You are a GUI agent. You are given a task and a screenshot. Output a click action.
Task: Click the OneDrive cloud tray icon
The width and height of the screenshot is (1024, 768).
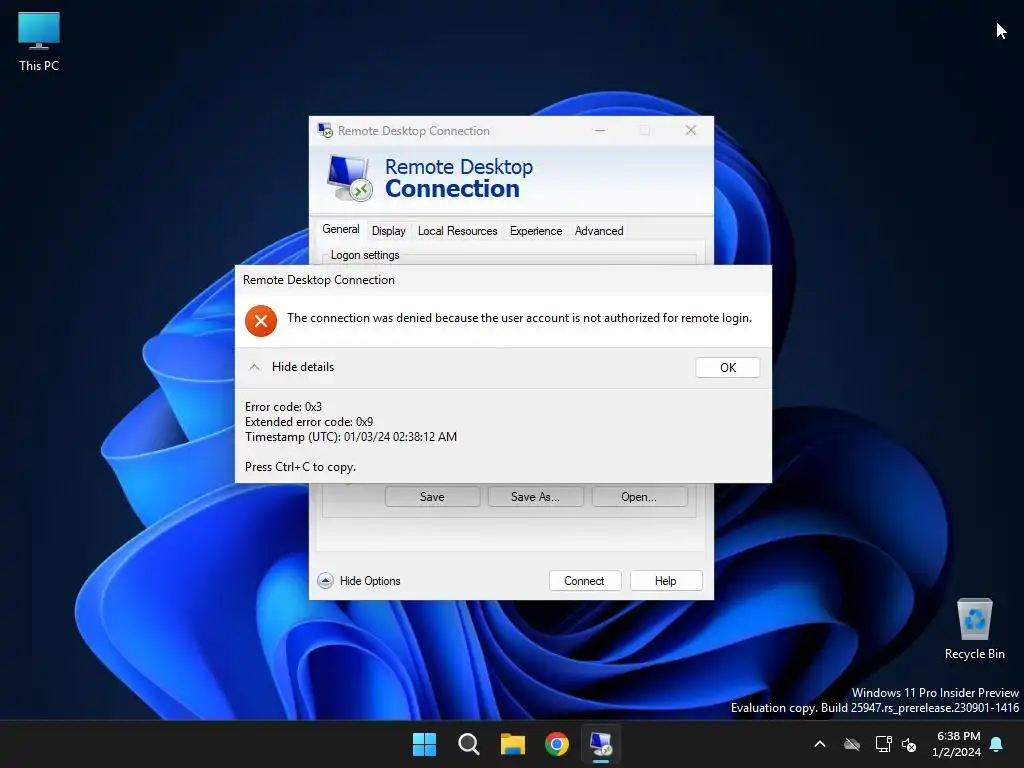(x=852, y=744)
